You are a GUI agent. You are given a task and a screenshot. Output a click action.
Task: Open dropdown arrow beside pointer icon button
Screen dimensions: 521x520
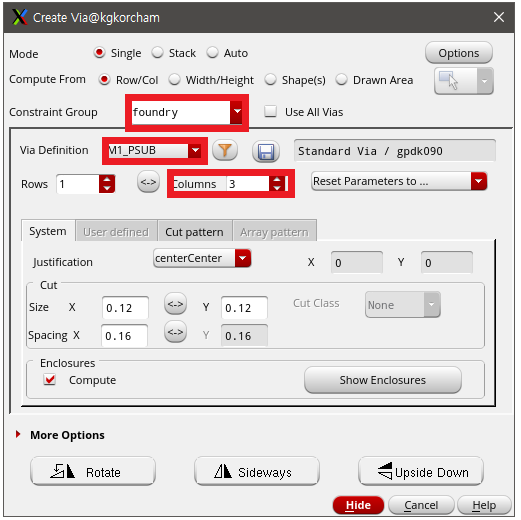point(485,81)
